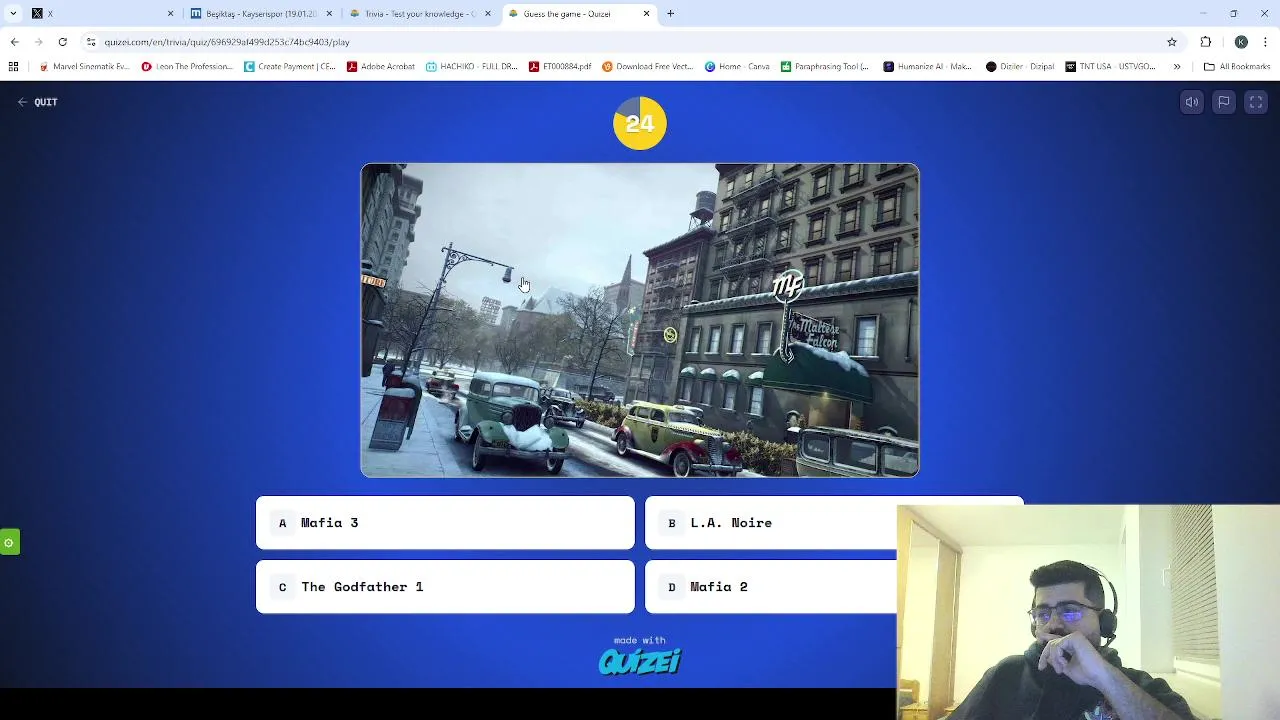Viewport: 1280px width, 720px height.
Task: Click the yellow countdown timer circle
Action: click(640, 123)
